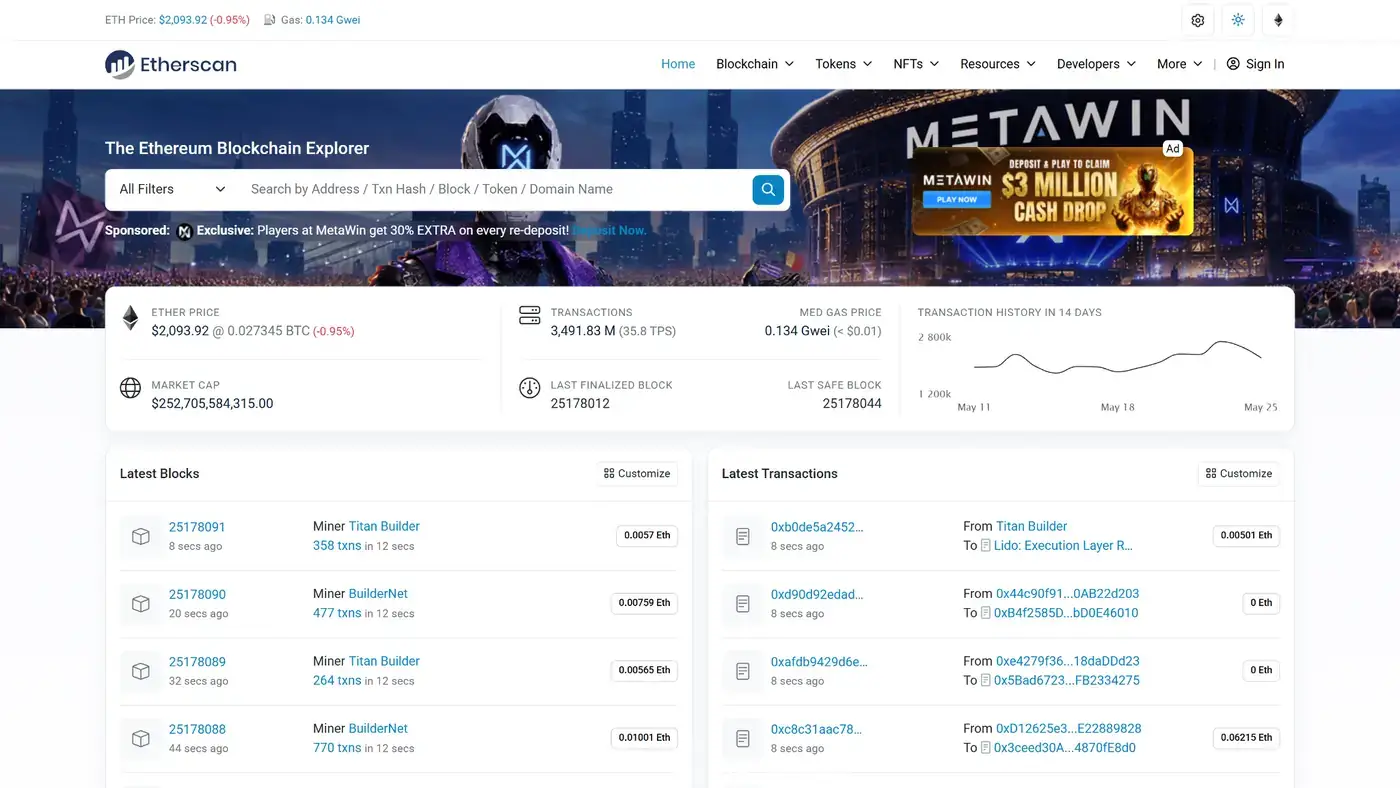Open block 25178088
The height and width of the screenshot is (788, 1400).
click(197, 729)
